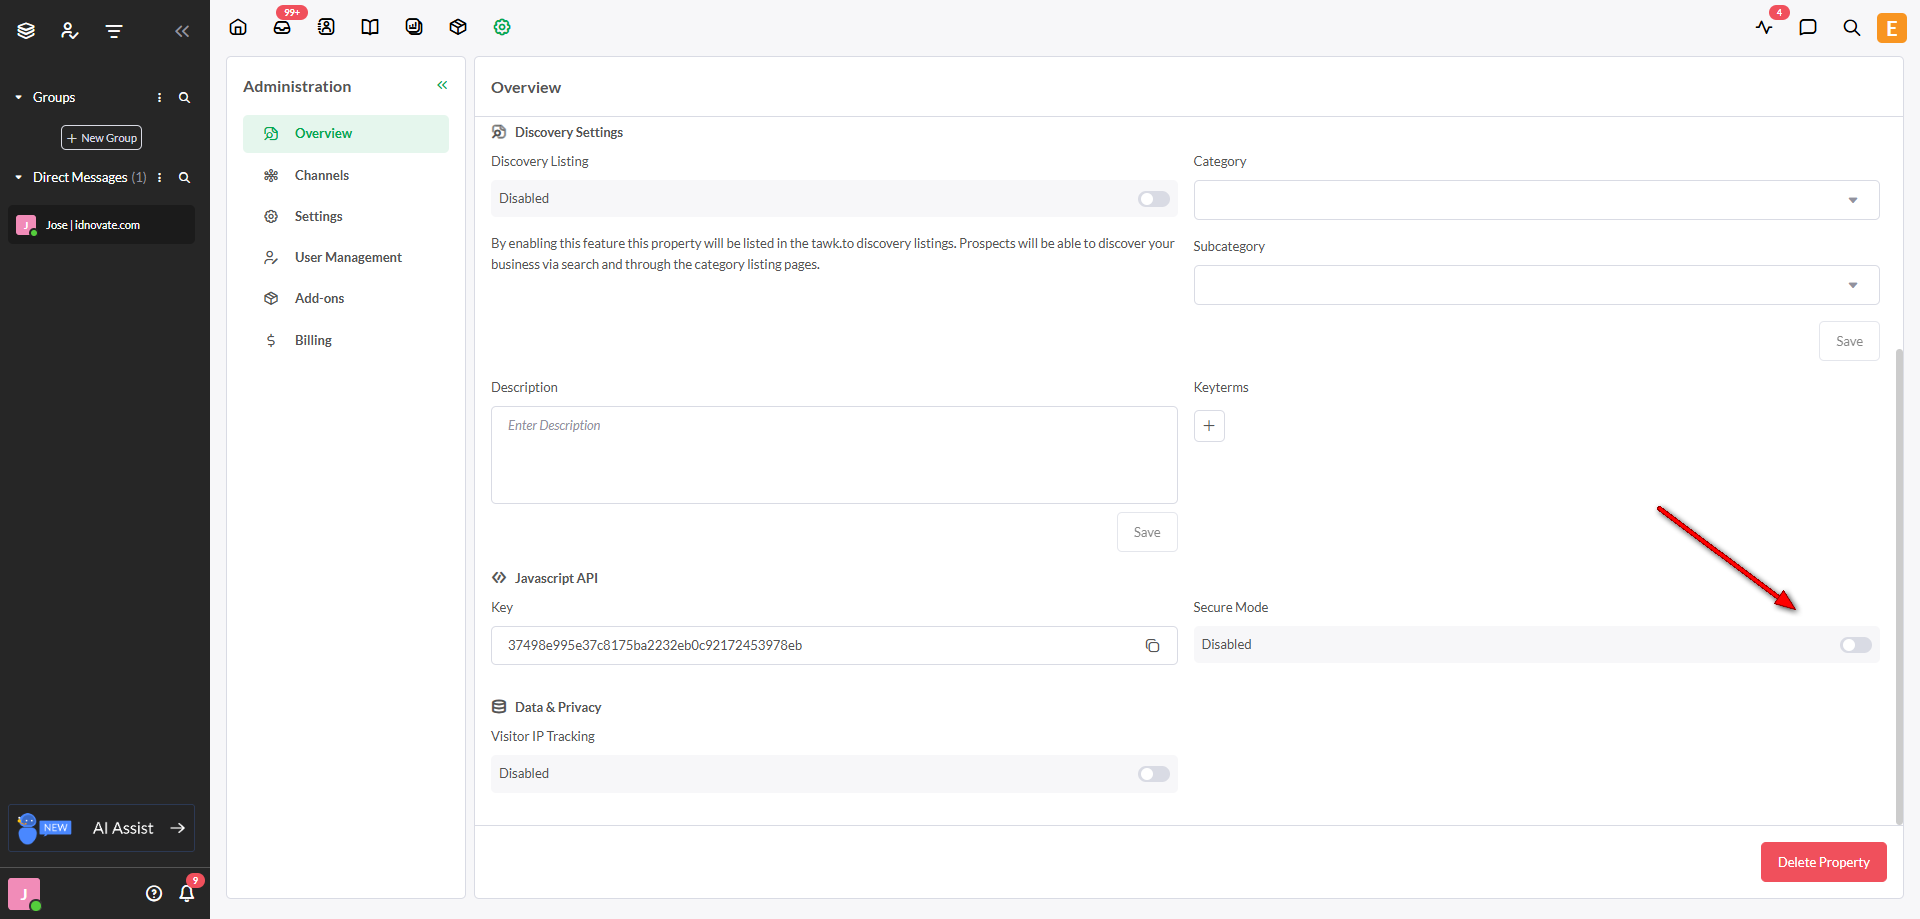The image size is (1920, 919).
Task: Open the Subcategory dropdown
Action: tap(1535, 285)
